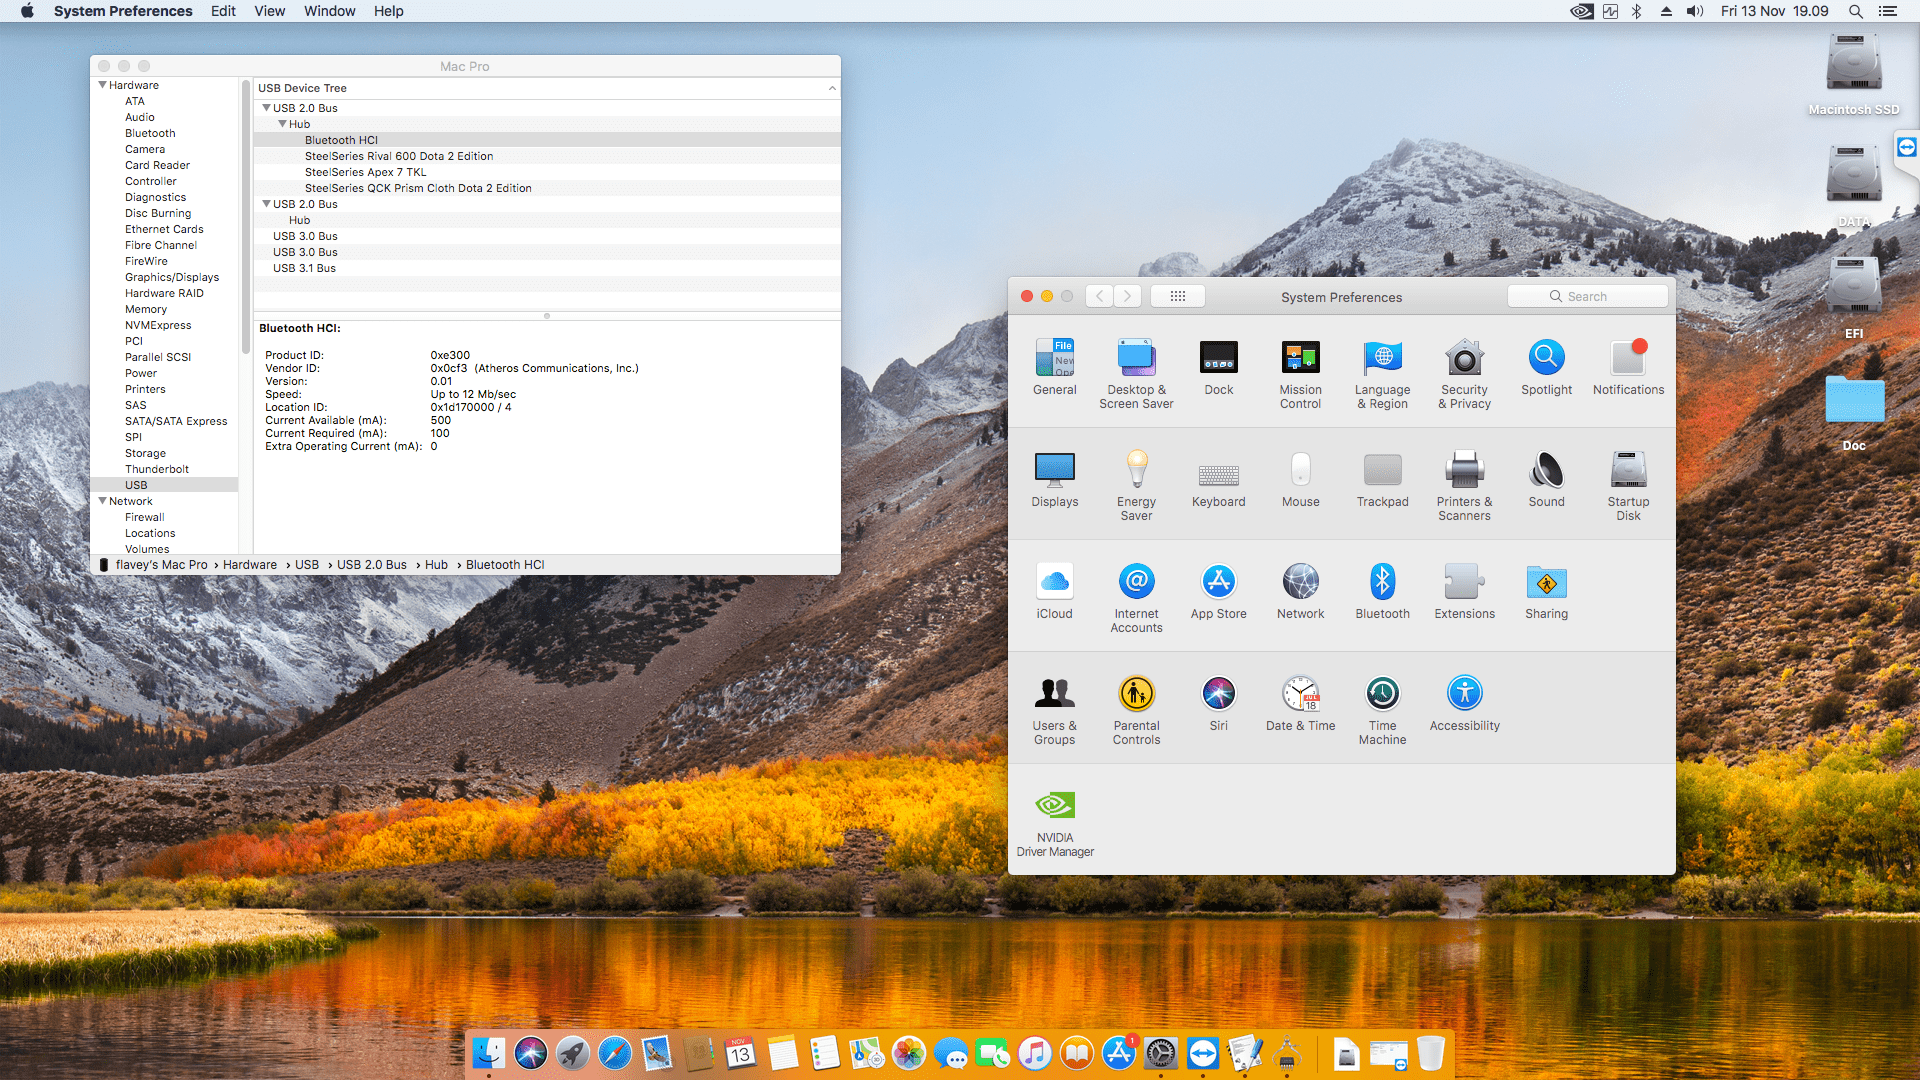The image size is (1920, 1080).
Task: Select Graphics/Displays in the sidebar
Action: 171,277
